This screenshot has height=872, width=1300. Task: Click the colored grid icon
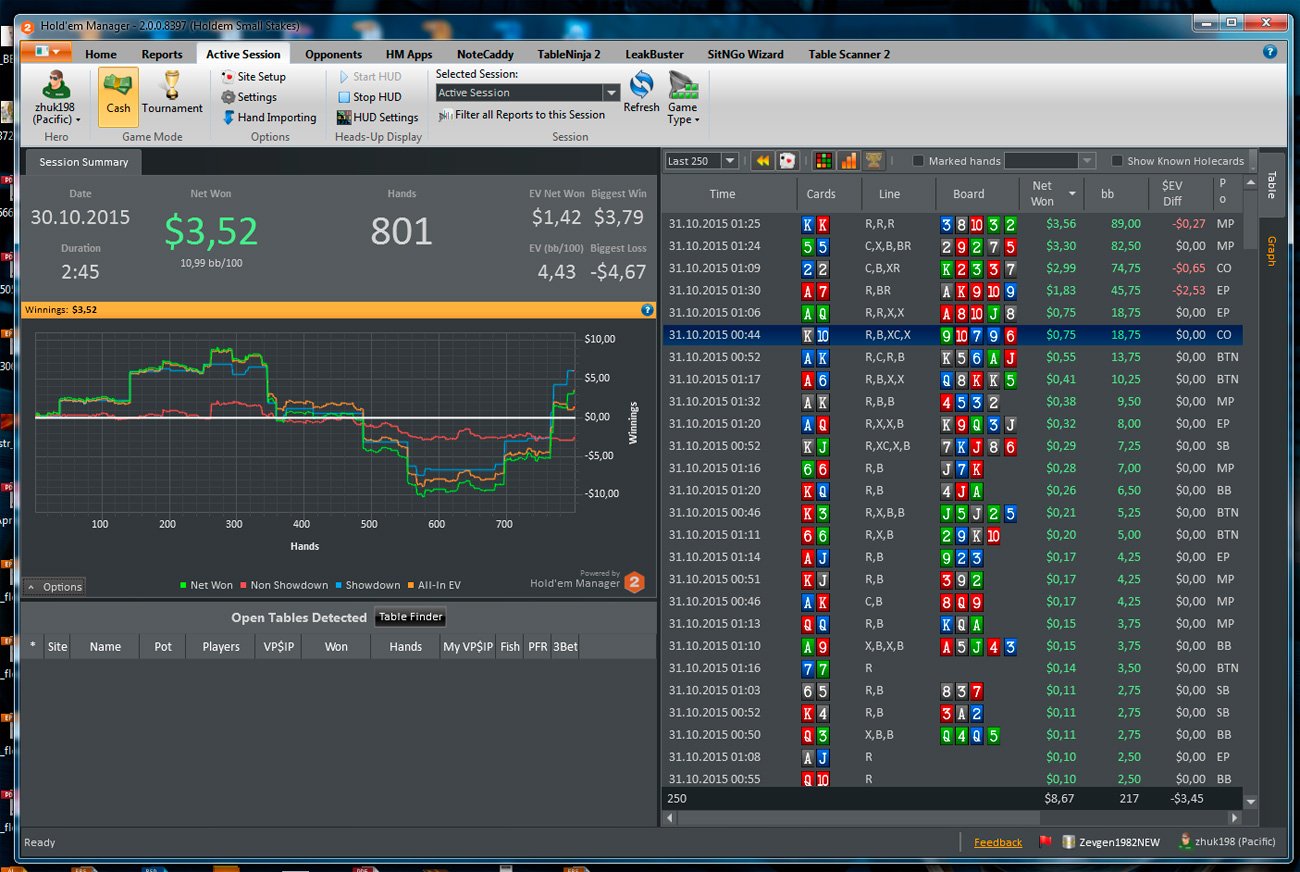tap(823, 161)
